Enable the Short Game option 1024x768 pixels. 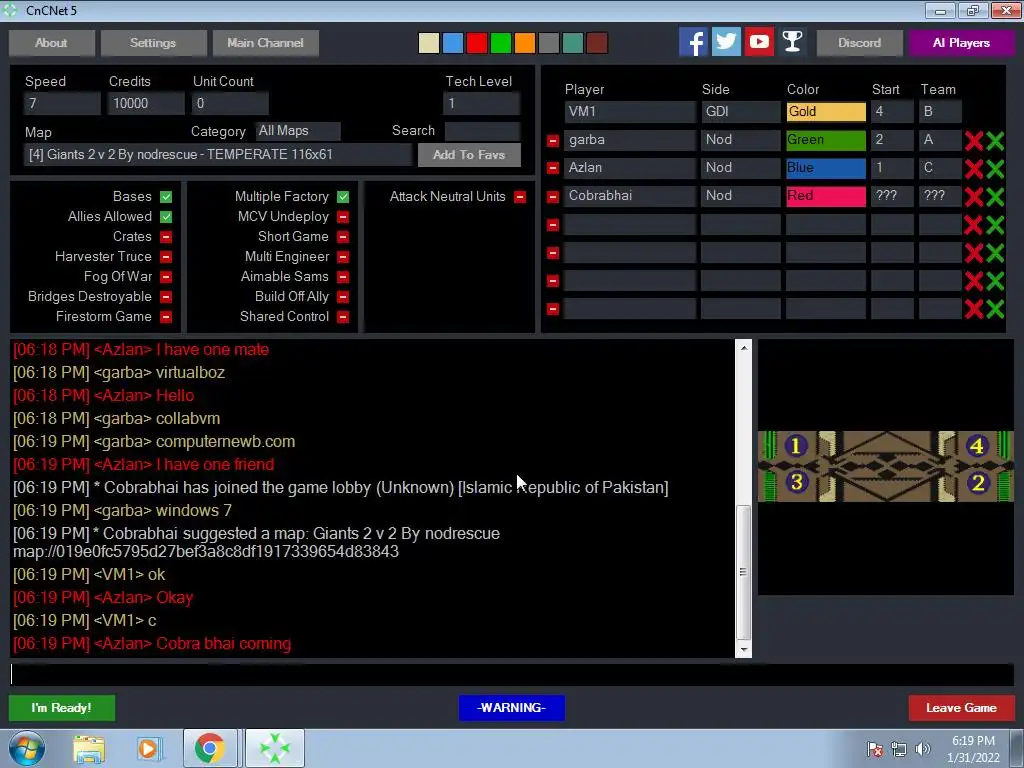(343, 237)
